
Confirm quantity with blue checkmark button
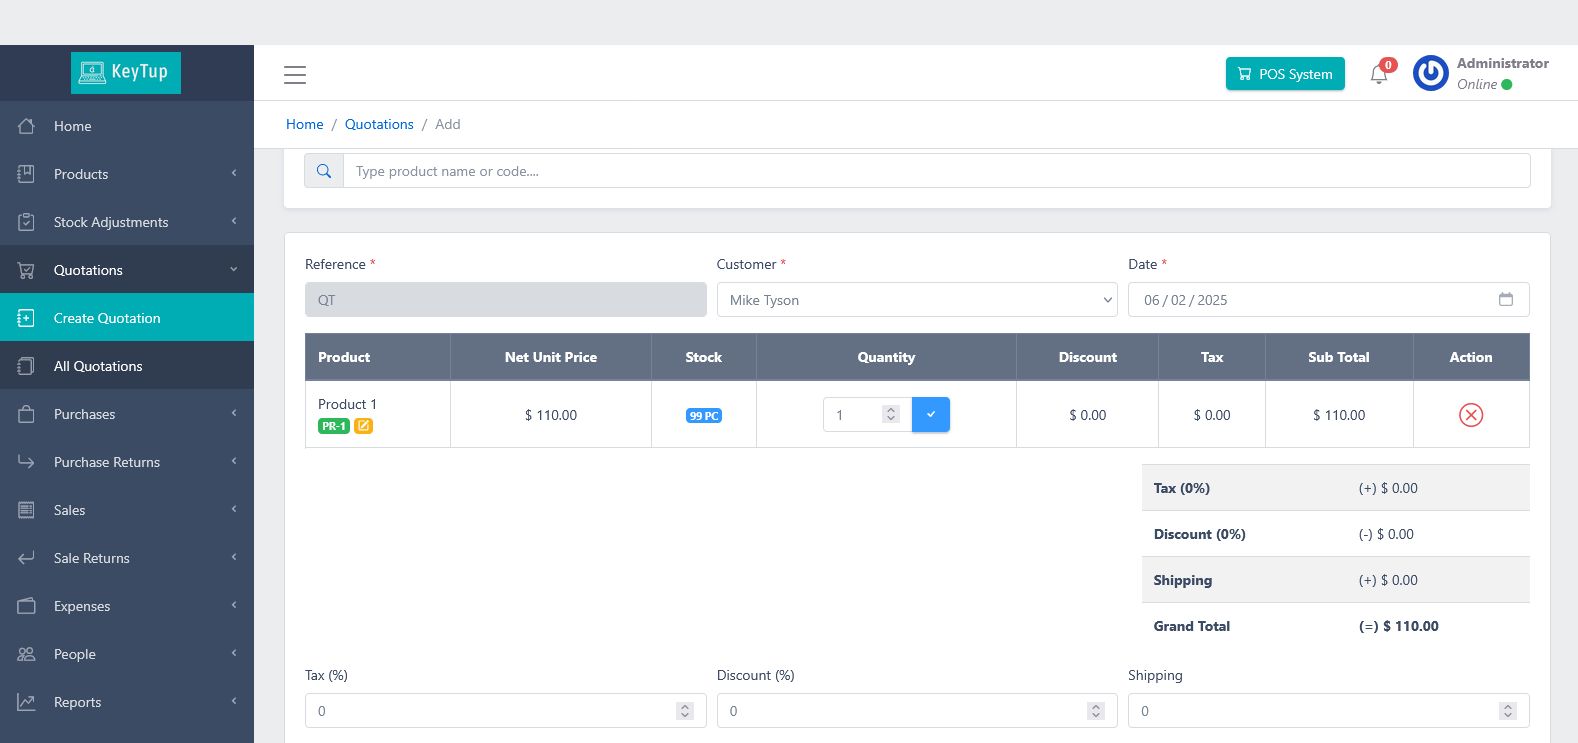click(x=930, y=415)
